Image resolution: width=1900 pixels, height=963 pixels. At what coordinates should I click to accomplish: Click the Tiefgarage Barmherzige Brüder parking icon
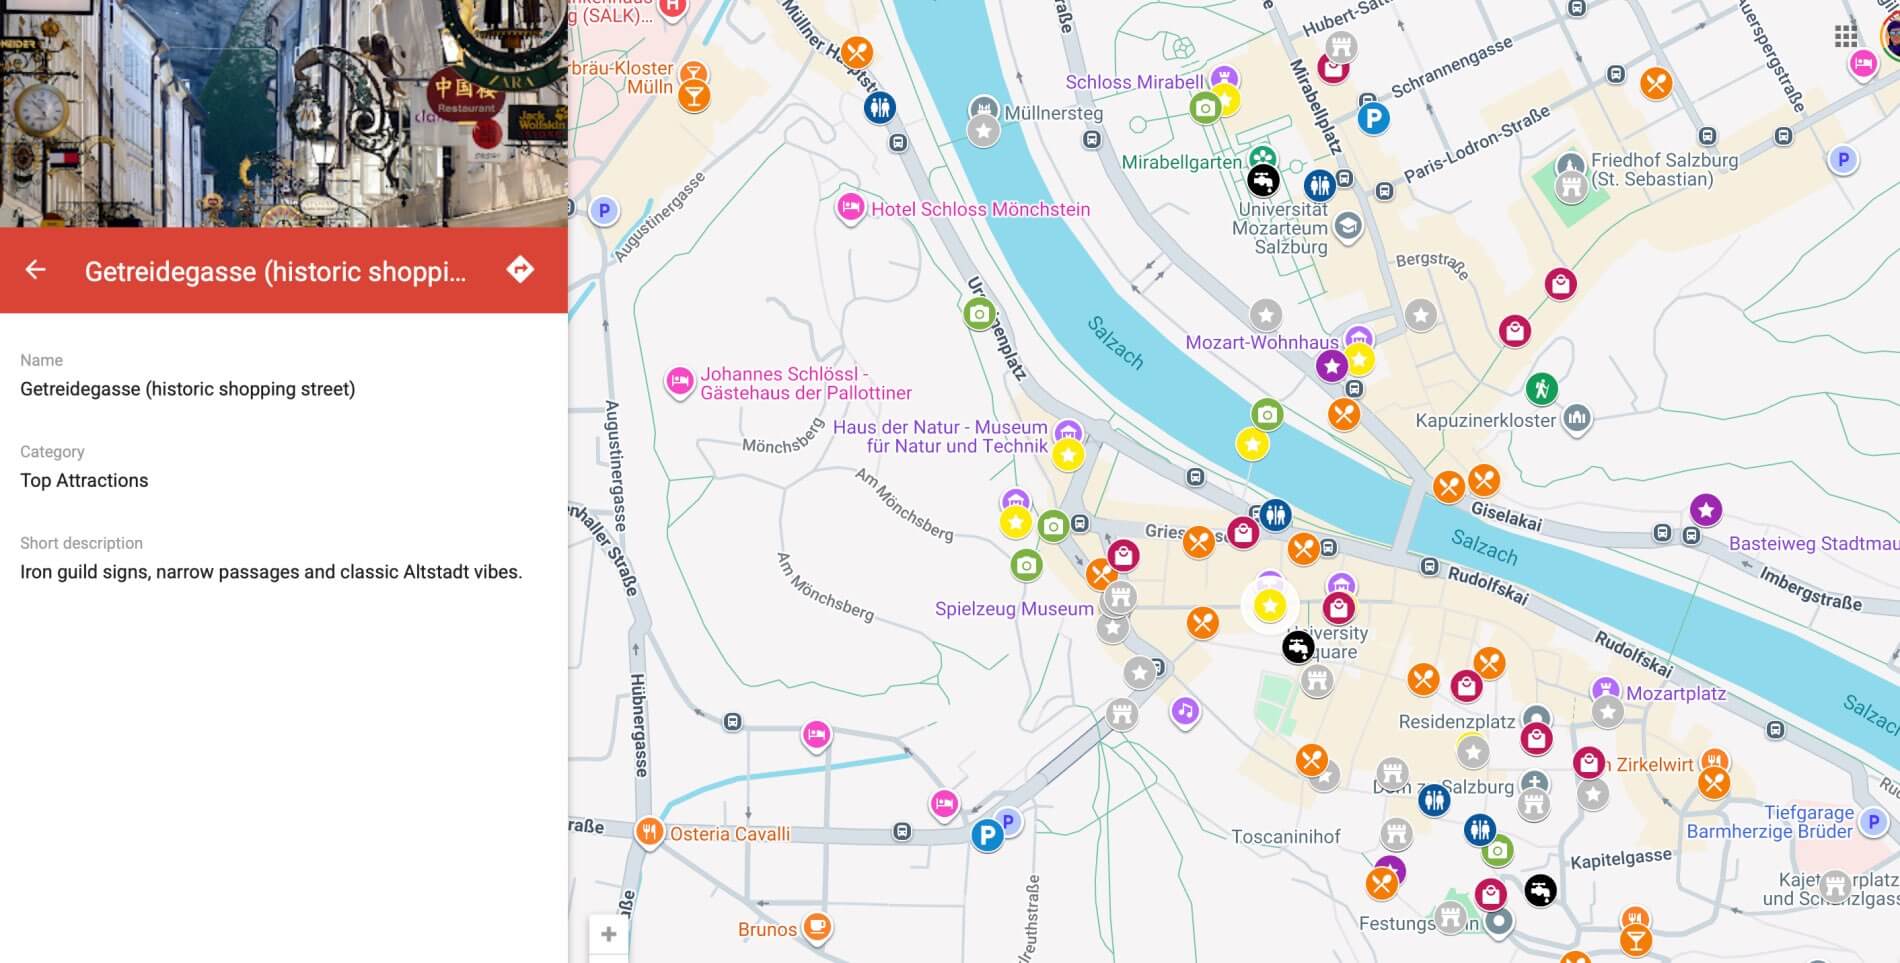[1873, 822]
